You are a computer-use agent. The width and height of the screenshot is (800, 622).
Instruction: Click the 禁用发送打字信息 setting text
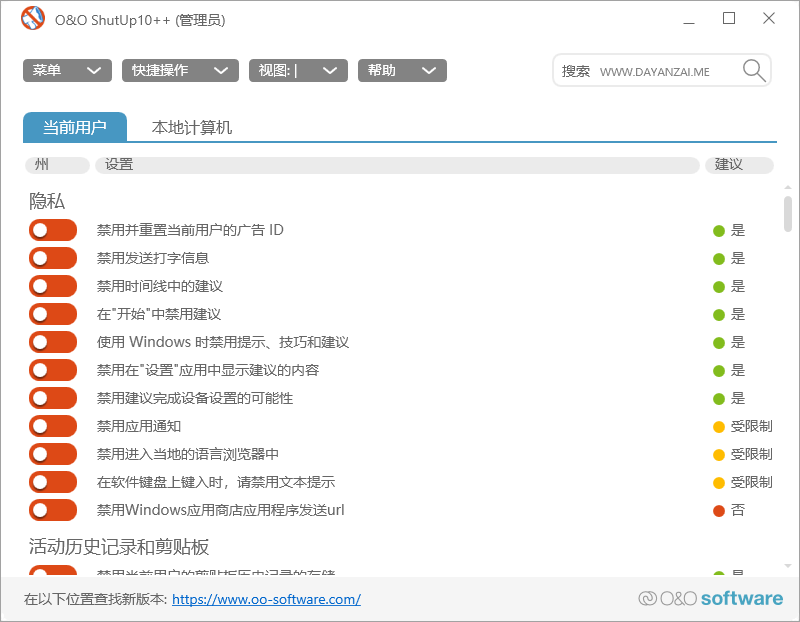[153, 258]
